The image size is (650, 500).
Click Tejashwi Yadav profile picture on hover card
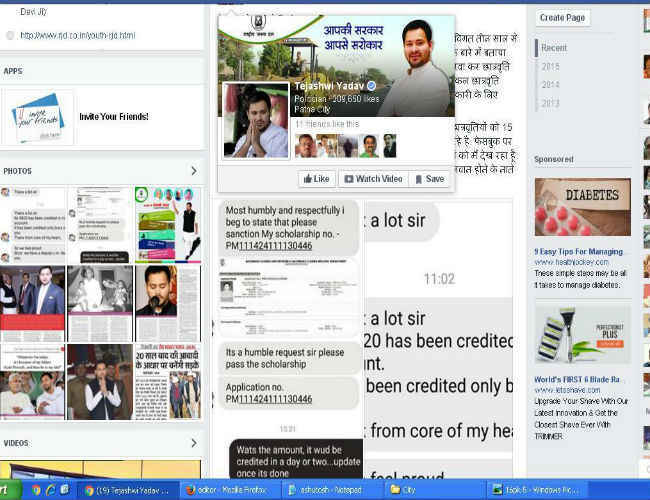256,120
